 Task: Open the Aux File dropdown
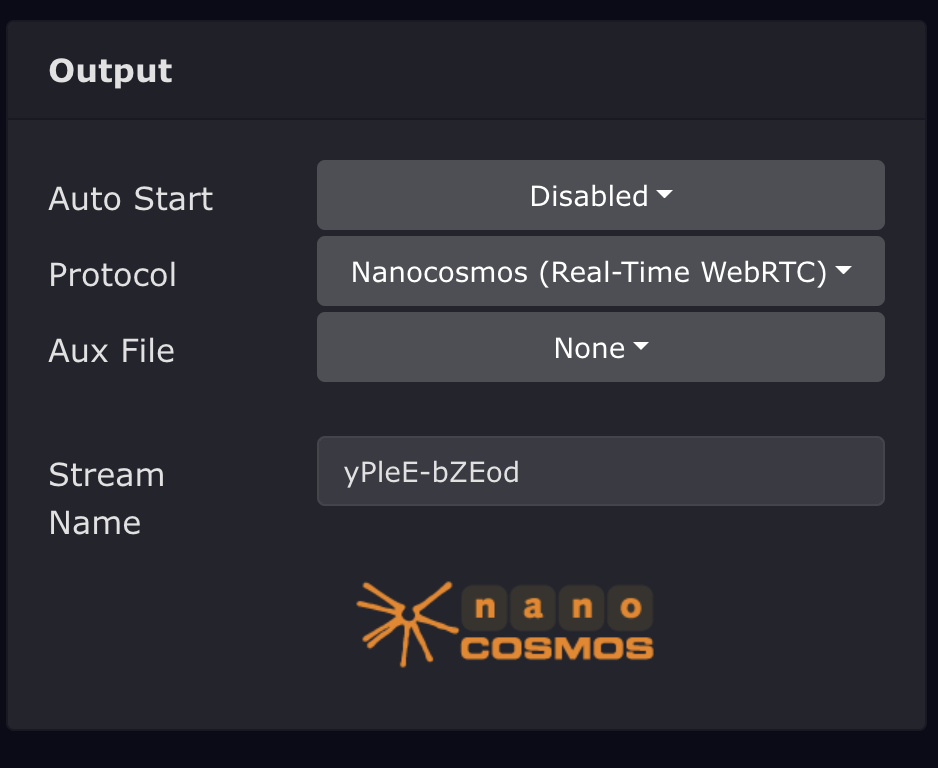point(600,348)
